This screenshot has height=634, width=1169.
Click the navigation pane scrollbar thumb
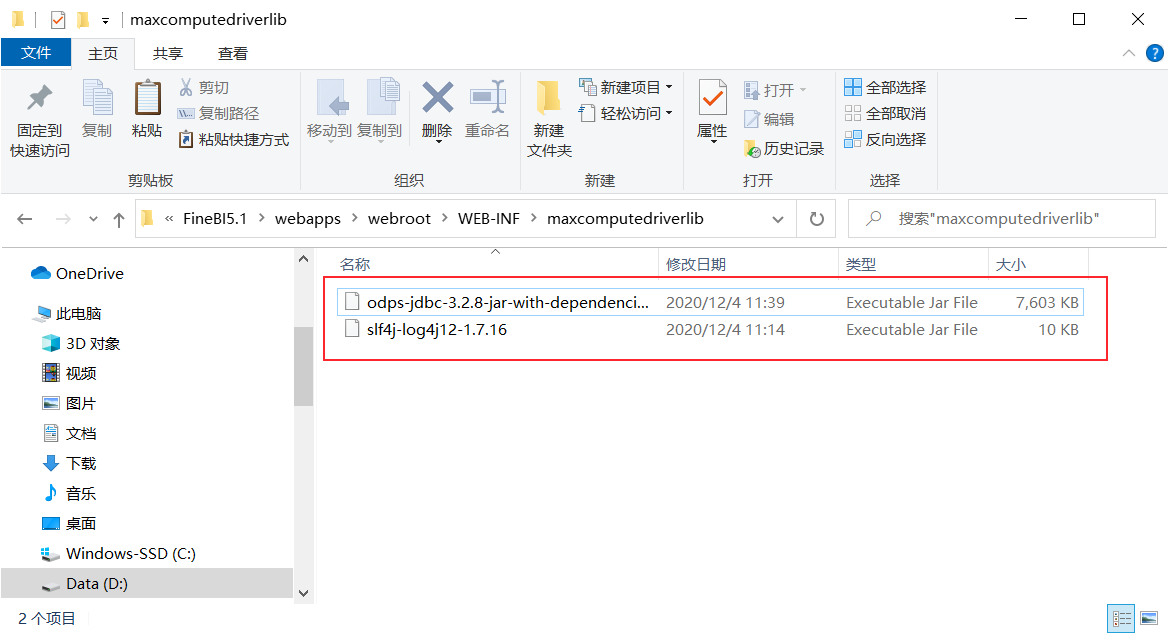[303, 365]
